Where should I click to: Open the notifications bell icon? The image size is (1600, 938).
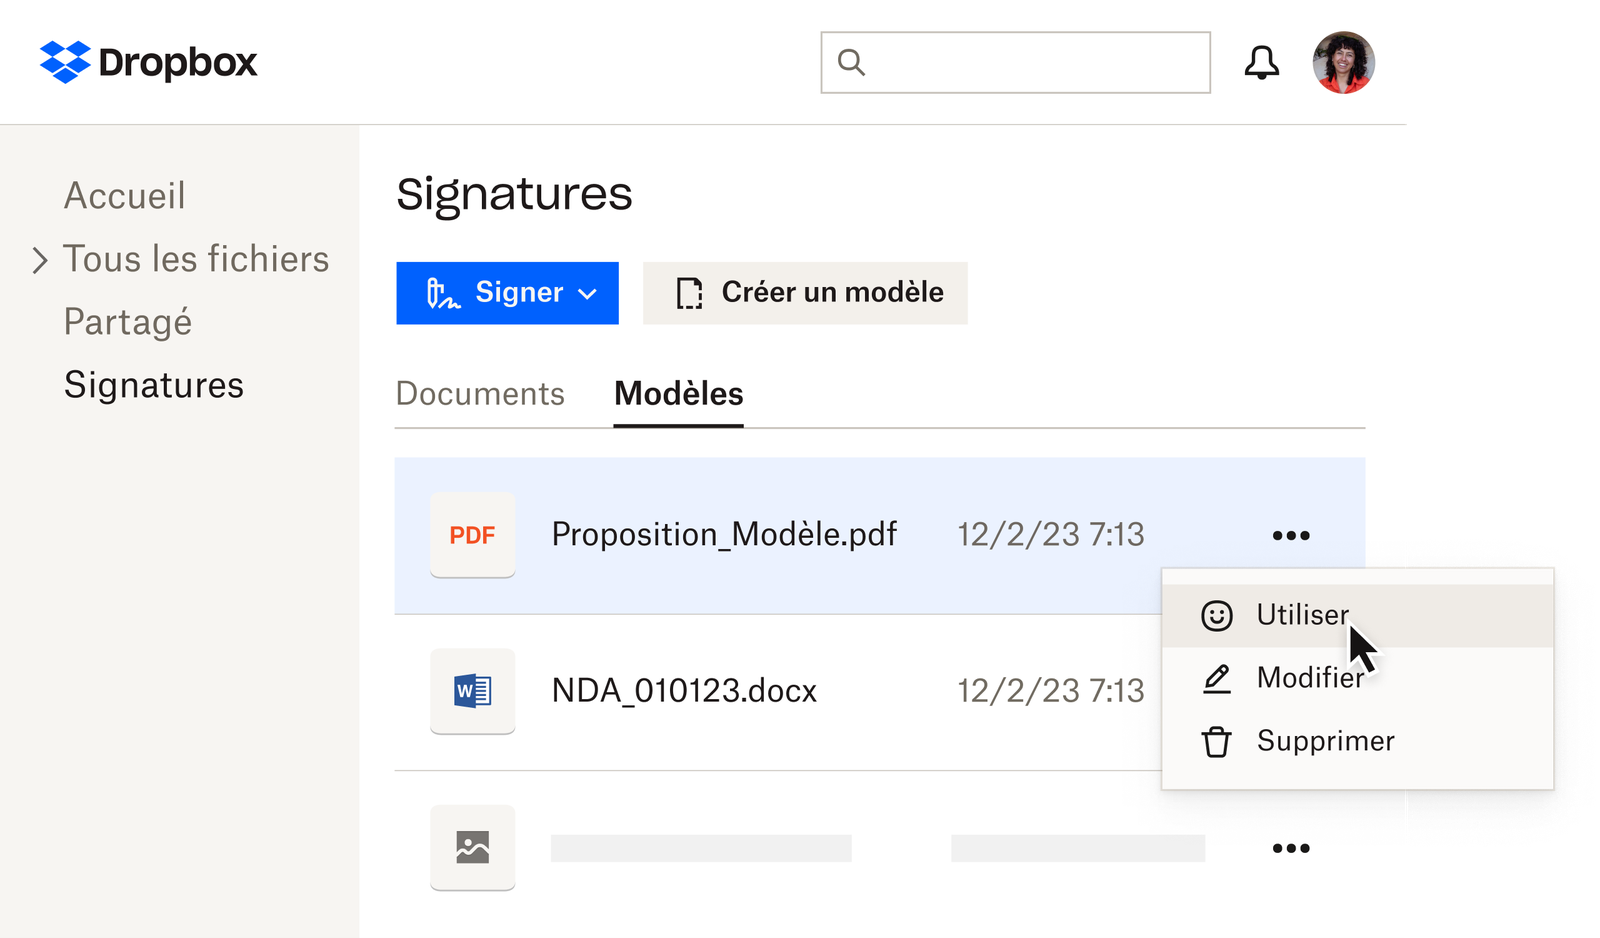(x=1262, y=62)
